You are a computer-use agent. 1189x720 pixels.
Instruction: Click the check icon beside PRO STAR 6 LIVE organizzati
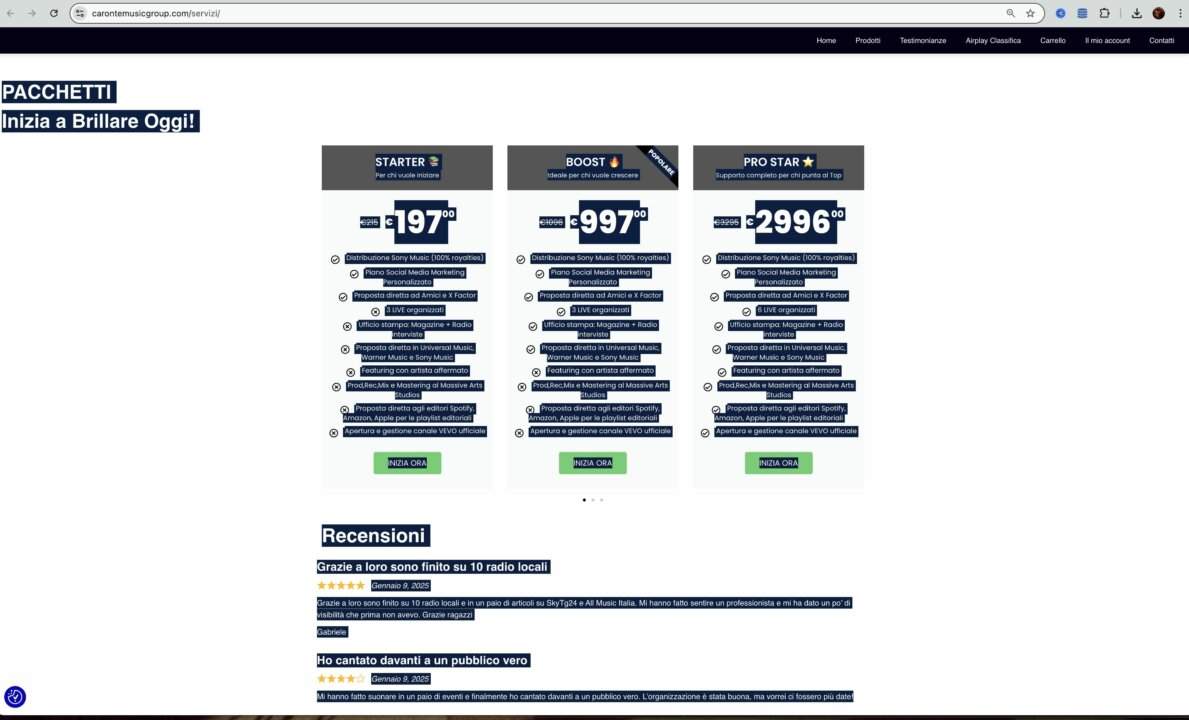point(746,311)
